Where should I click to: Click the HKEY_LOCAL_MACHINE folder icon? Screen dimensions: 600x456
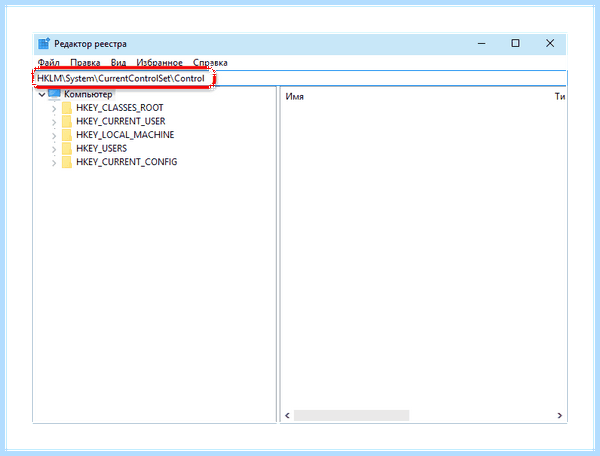pos(67,135)
